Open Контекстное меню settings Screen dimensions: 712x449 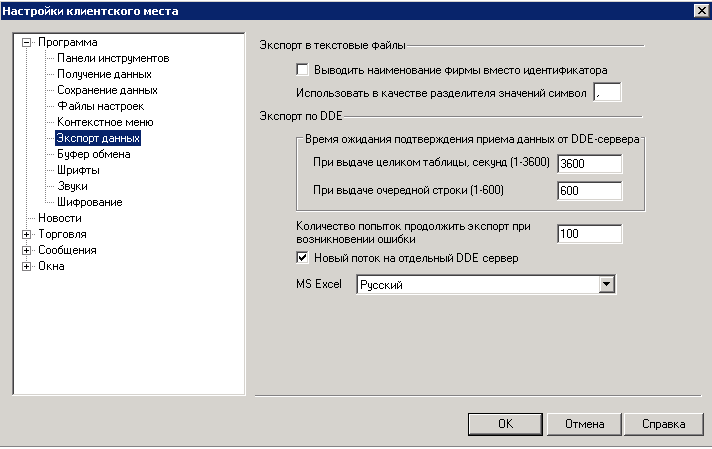(105, 122)
